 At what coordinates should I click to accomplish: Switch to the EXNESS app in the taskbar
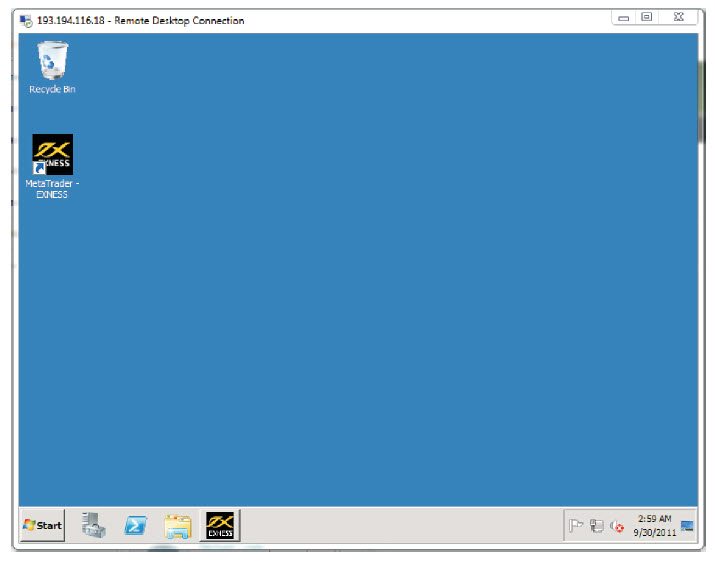(x=219, y=525)
